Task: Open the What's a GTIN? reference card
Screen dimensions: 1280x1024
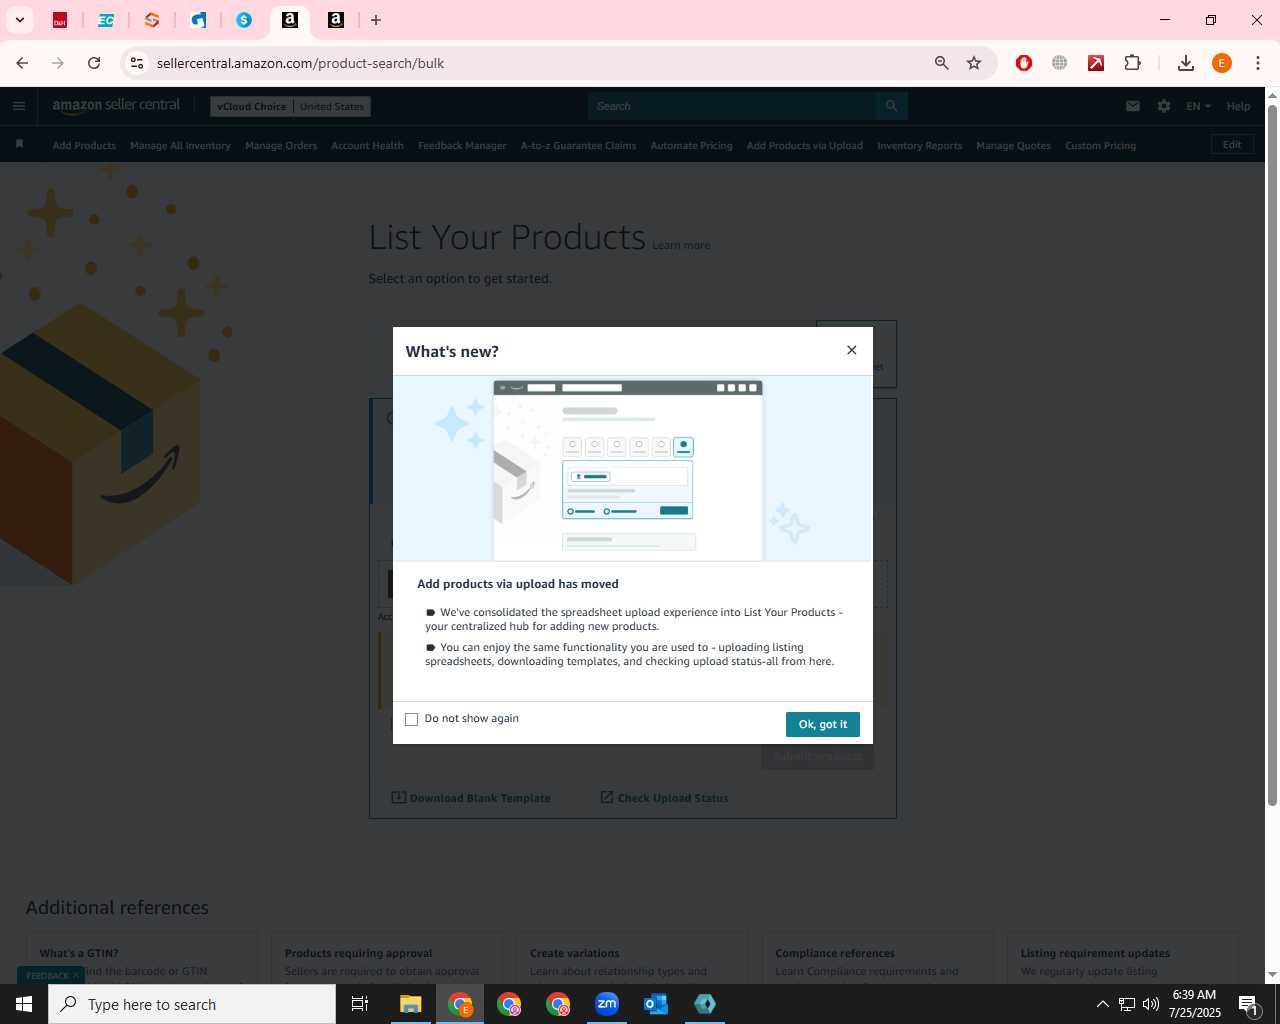Action: tap(142, 958)
